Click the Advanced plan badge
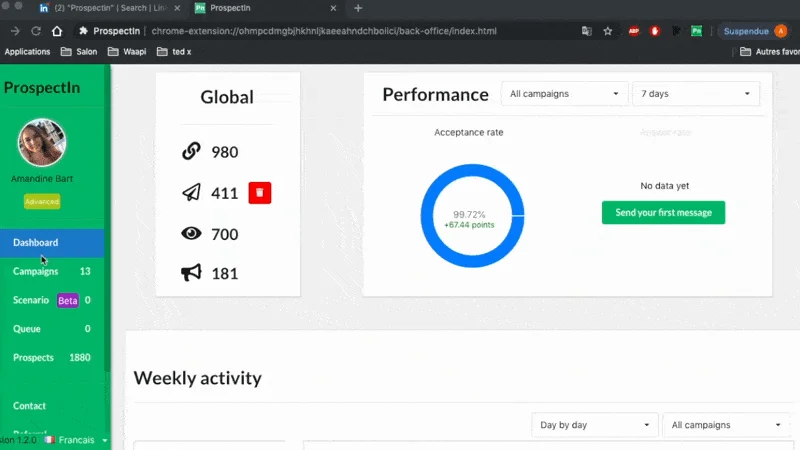 tap(42, 202)
